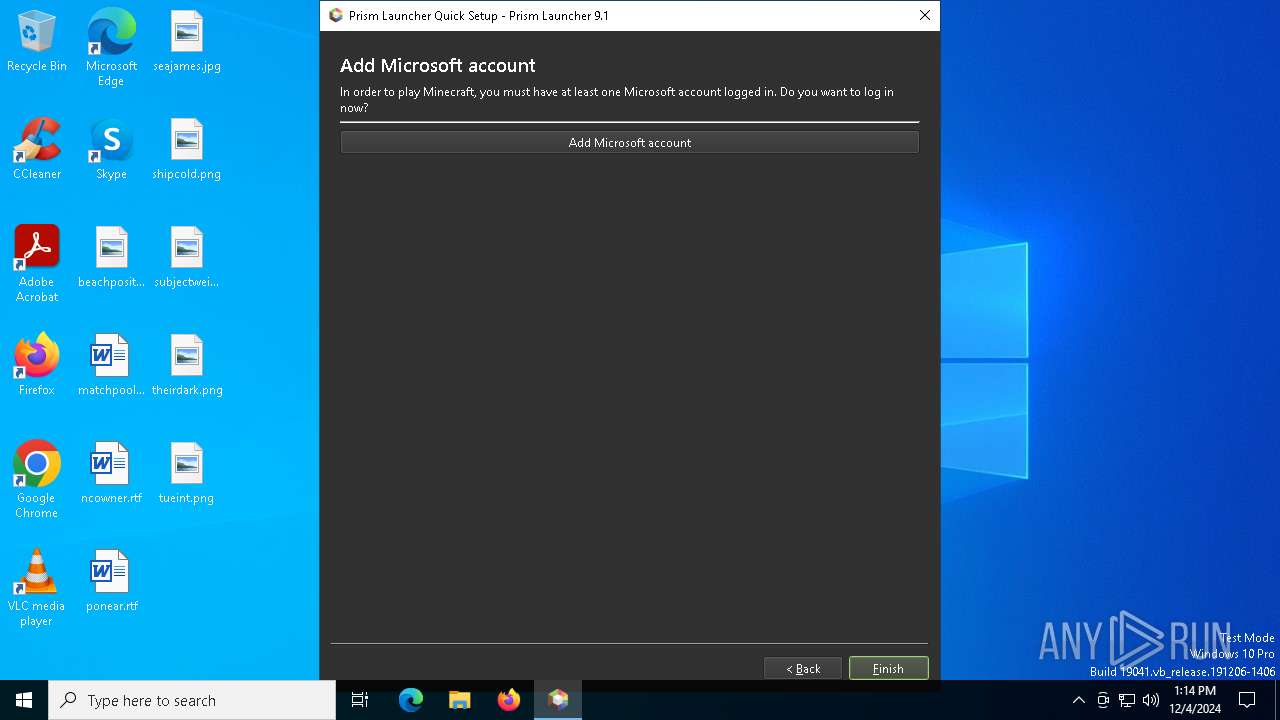
Task: Select the theirdark.png file icon
Action: tap(187, 366)
